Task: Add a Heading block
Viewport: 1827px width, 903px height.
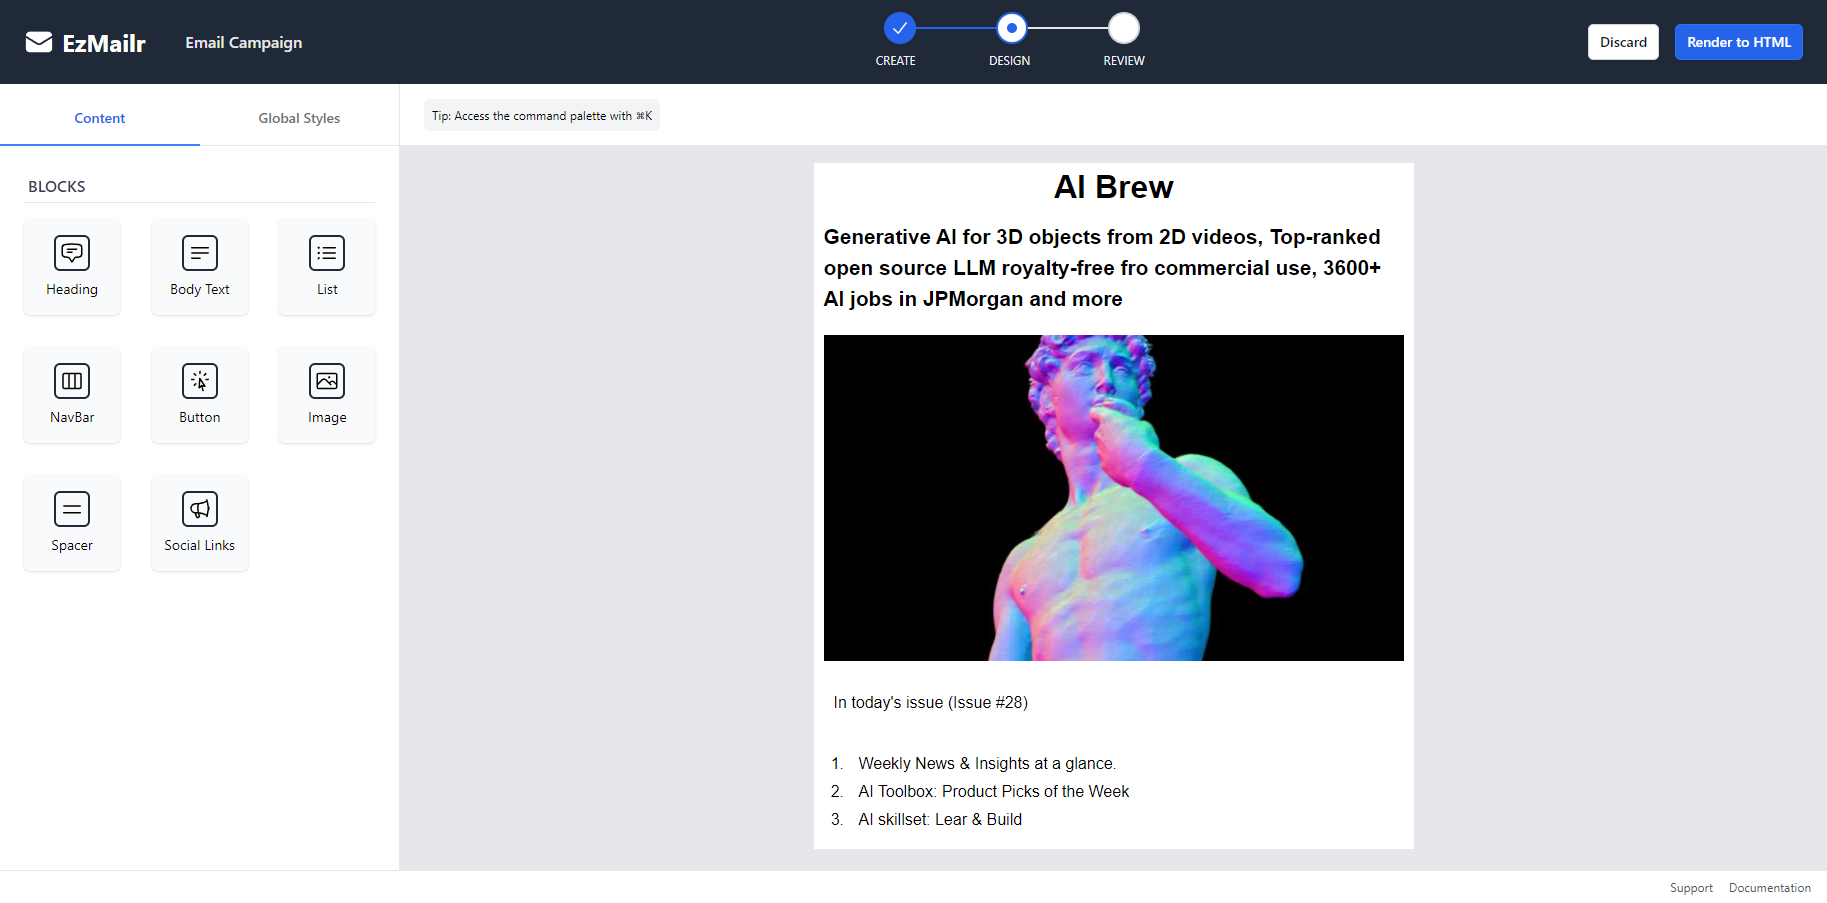Action: point(72,267)
